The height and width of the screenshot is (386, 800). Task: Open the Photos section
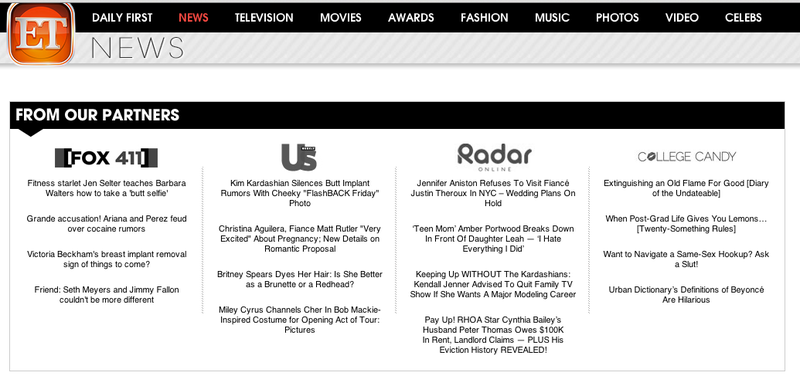pos(617,17)
